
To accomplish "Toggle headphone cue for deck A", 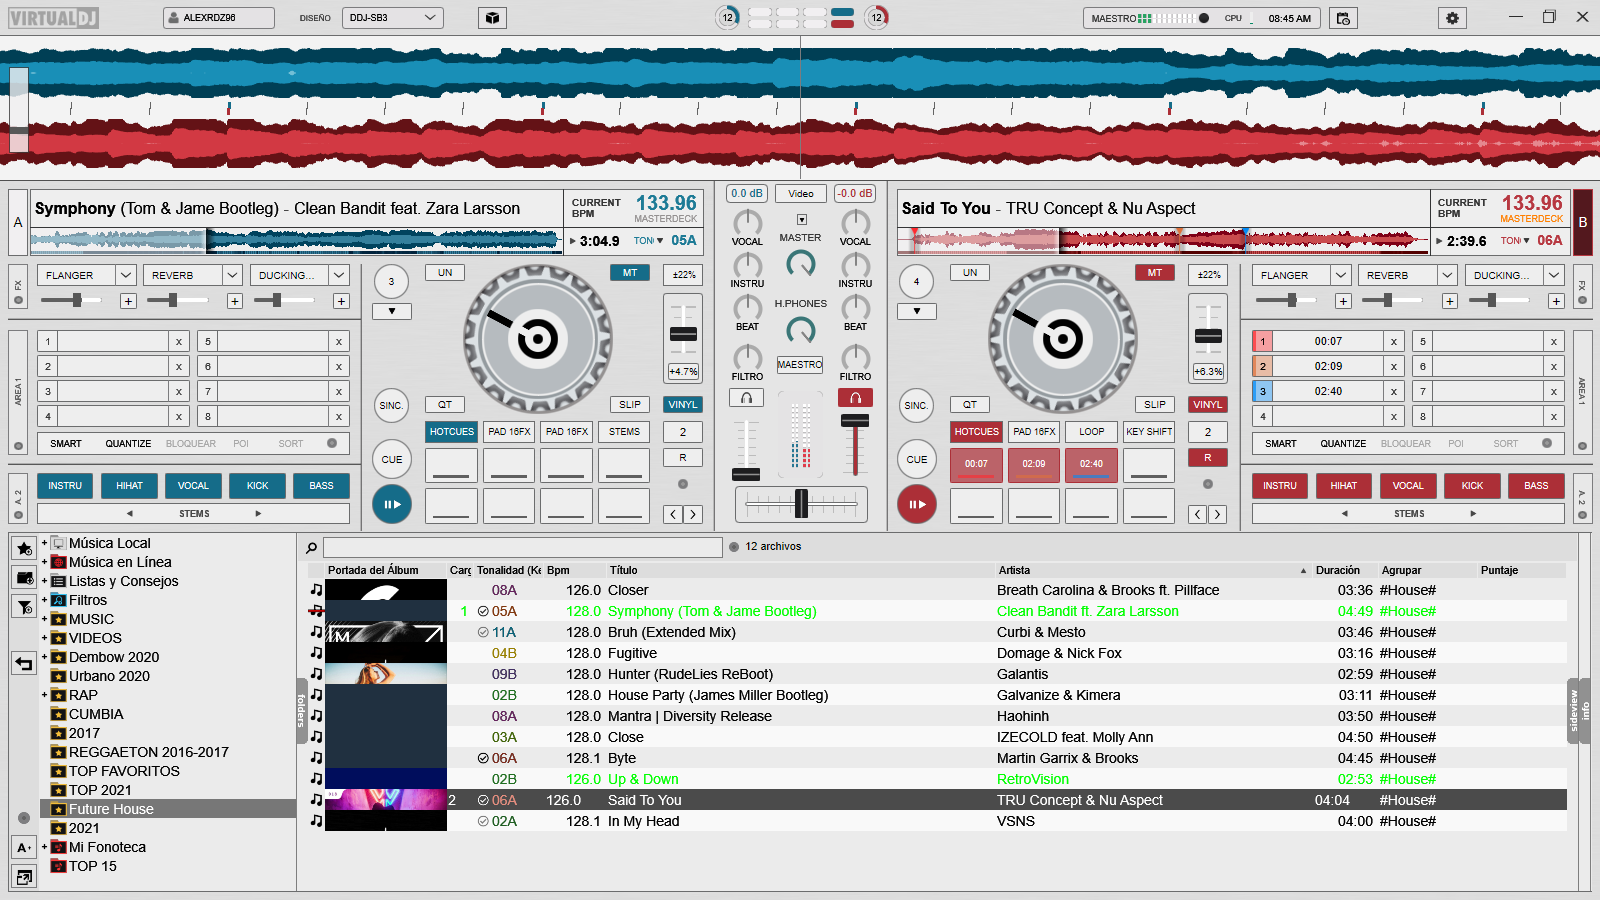I will tap(747, 398).
